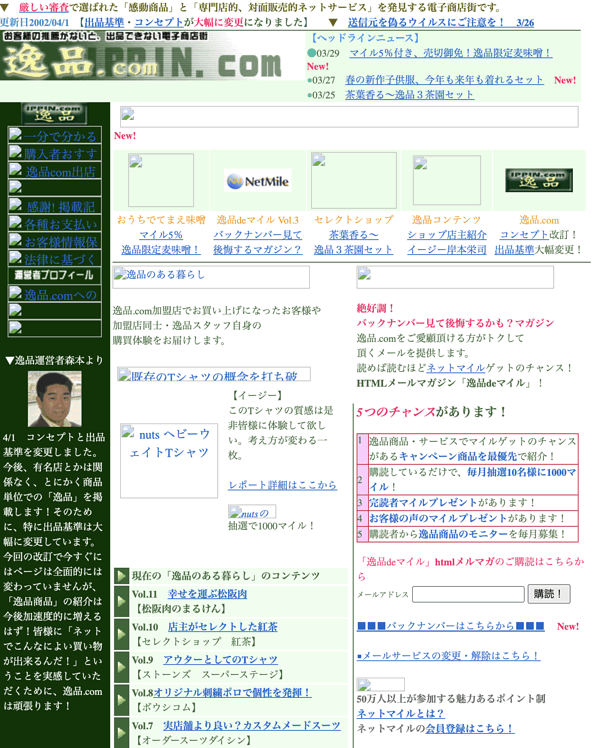Open the NetMile logo image
Screen dimensions: 600x748
pos(258,181)
